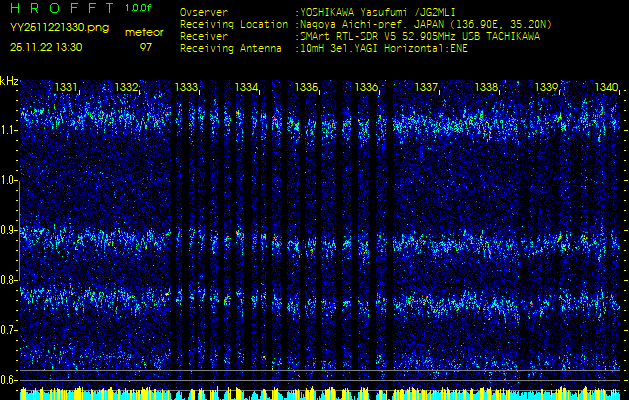
Task: Select the 1335 time marker
Action: pyautogui.click(x=306, y=88)
